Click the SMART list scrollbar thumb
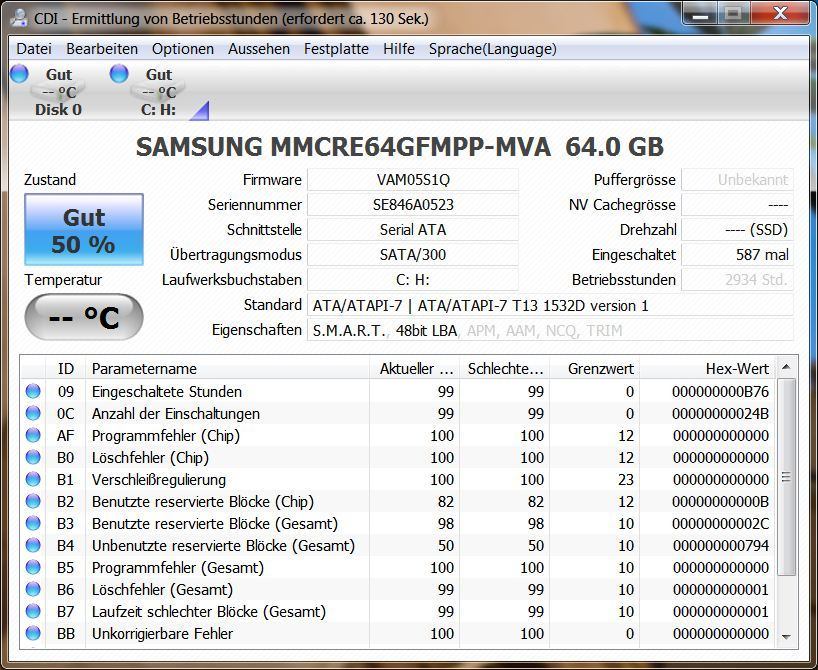The width and height of the screenshot is (818, 670). pyautogui.click(x=786, y=477)
